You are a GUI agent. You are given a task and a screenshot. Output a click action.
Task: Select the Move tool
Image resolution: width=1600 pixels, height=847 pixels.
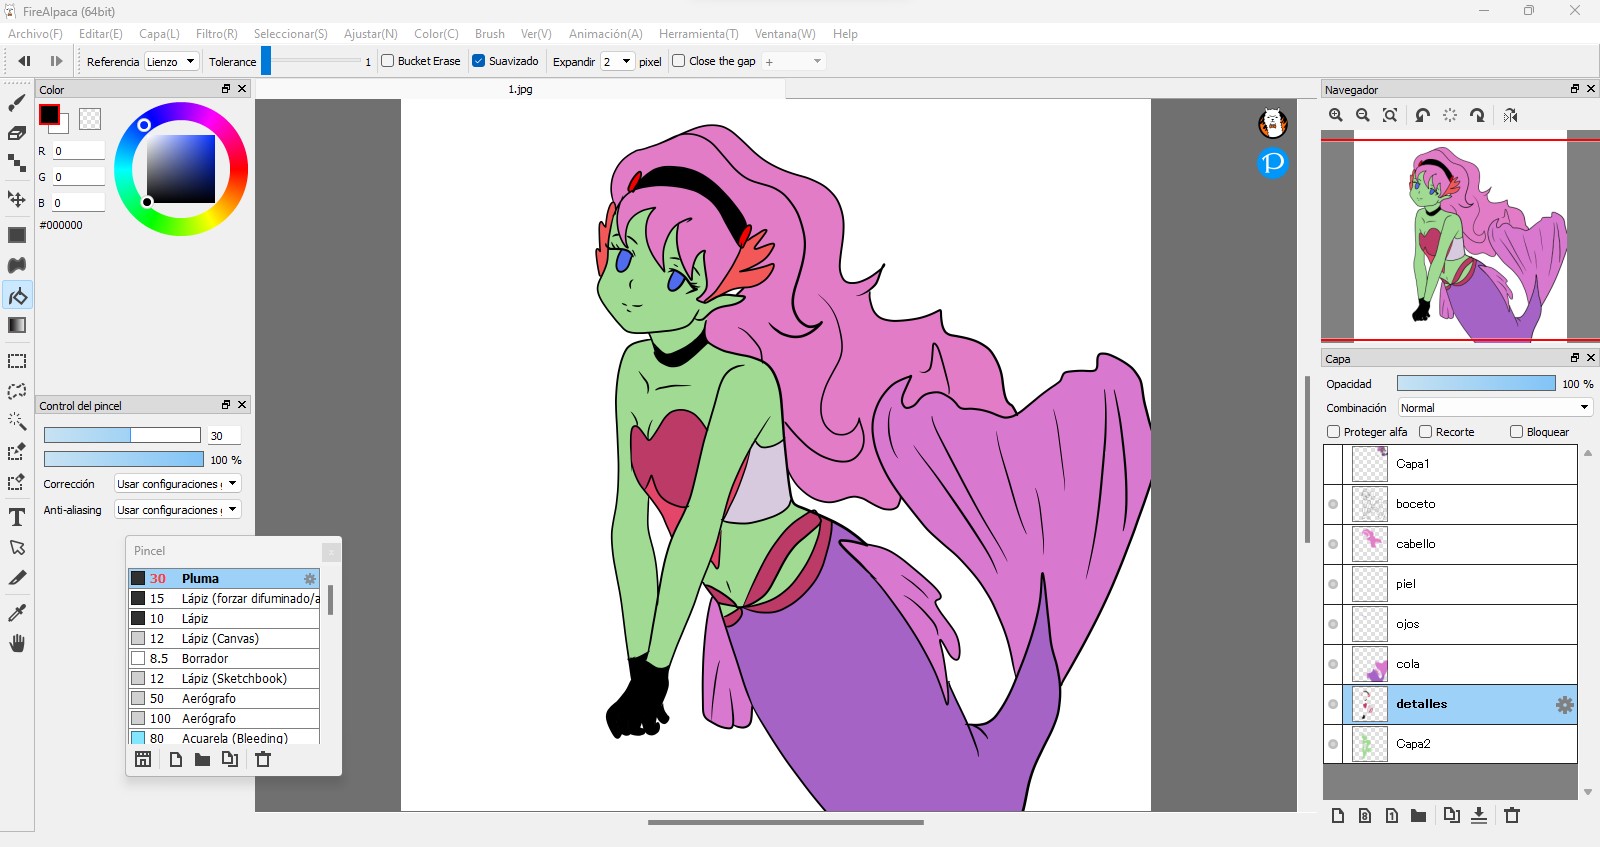tap(17, 198)
